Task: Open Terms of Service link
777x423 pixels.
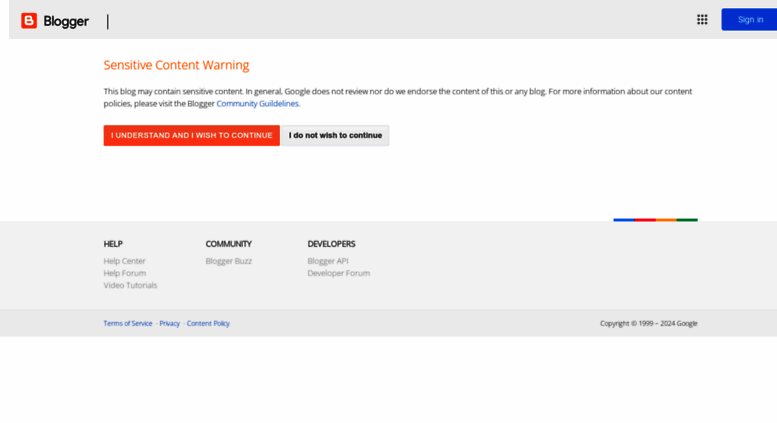Action: point(128,323)
